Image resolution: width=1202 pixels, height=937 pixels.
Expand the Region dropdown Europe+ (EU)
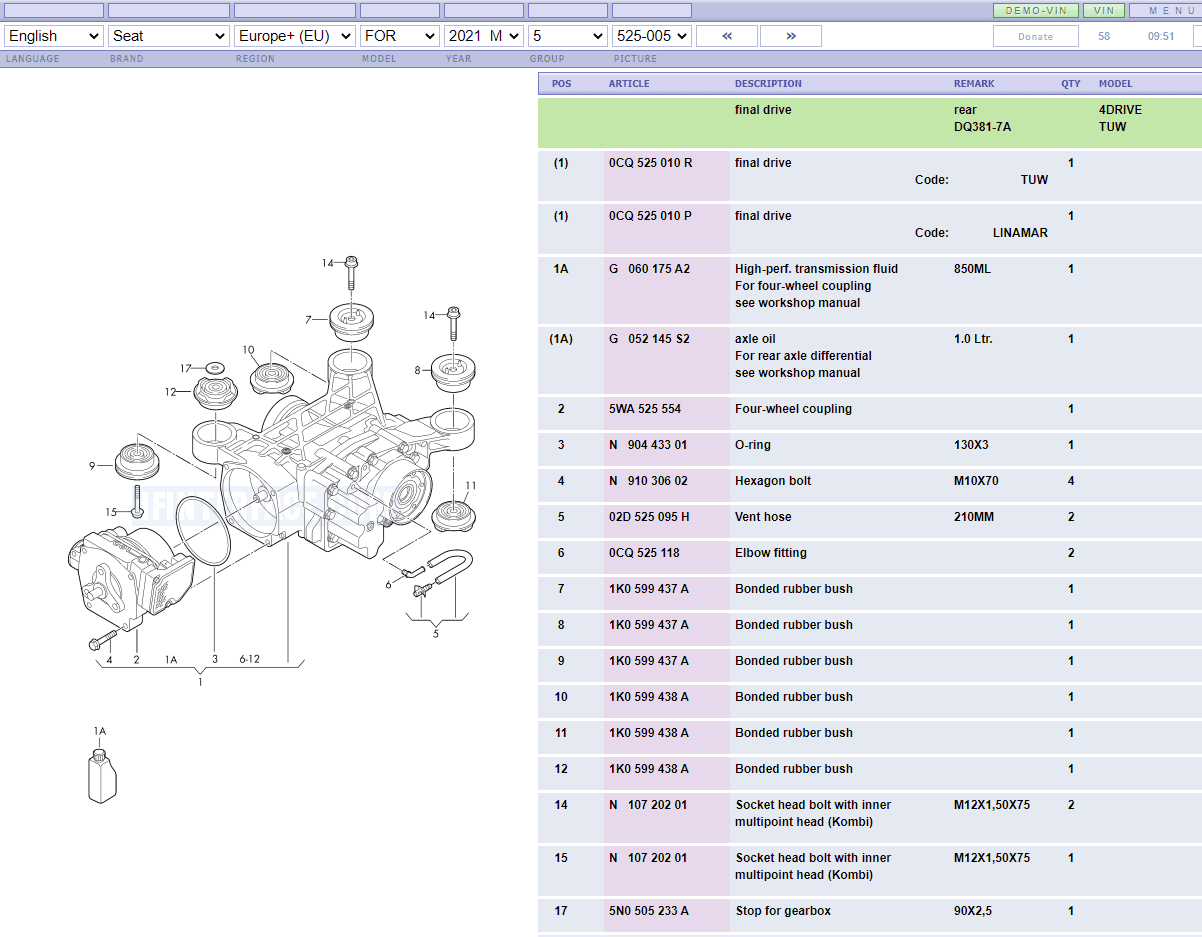coord(295,36)
